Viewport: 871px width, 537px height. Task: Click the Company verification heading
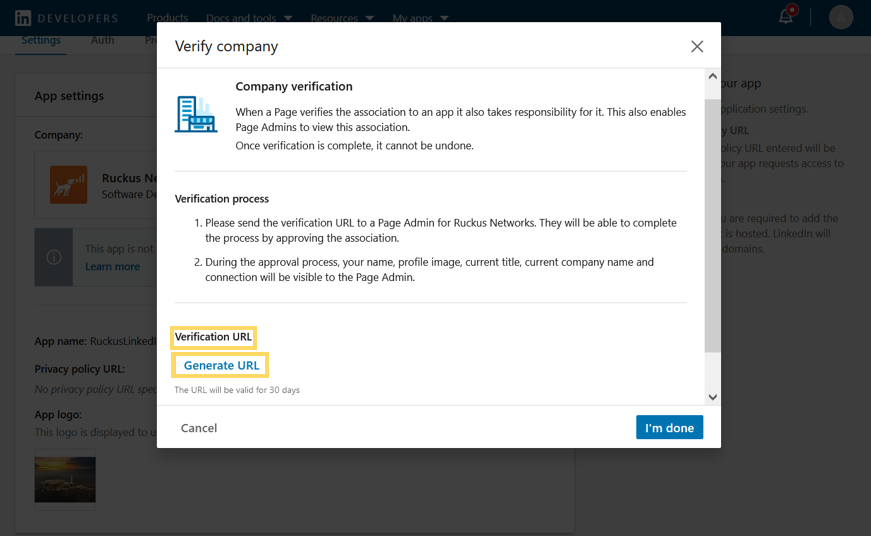pos(294,86)
